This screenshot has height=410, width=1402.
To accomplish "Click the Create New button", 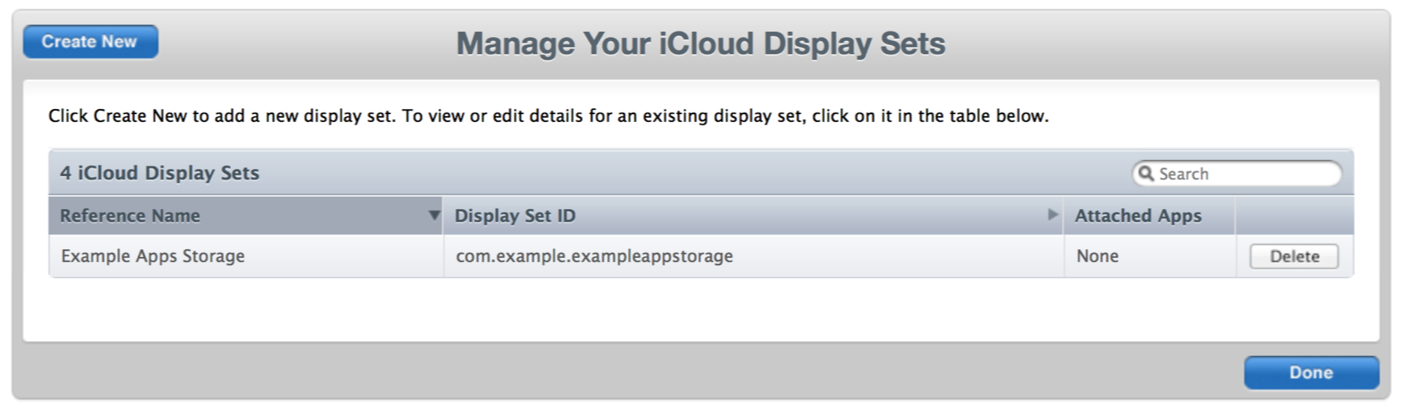I will click(x=90, y=42).
